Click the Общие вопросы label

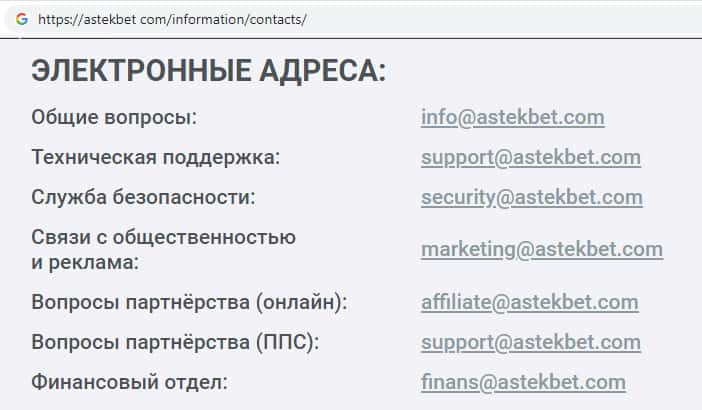pyautogui.click(x=114, y=117)
